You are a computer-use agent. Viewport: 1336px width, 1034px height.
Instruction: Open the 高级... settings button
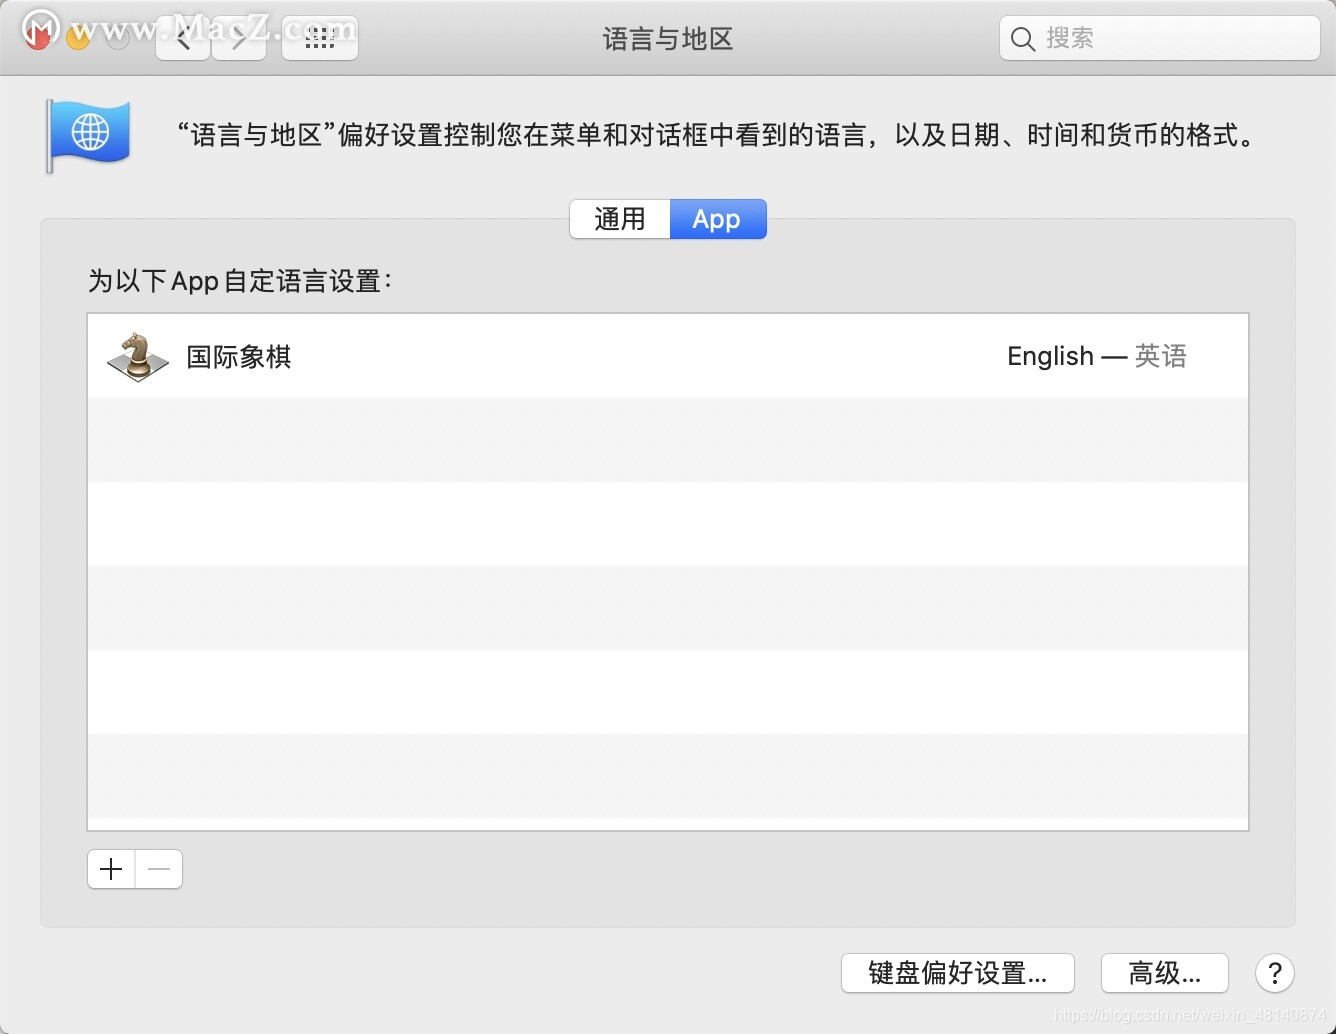click(x=1165, y=973)
